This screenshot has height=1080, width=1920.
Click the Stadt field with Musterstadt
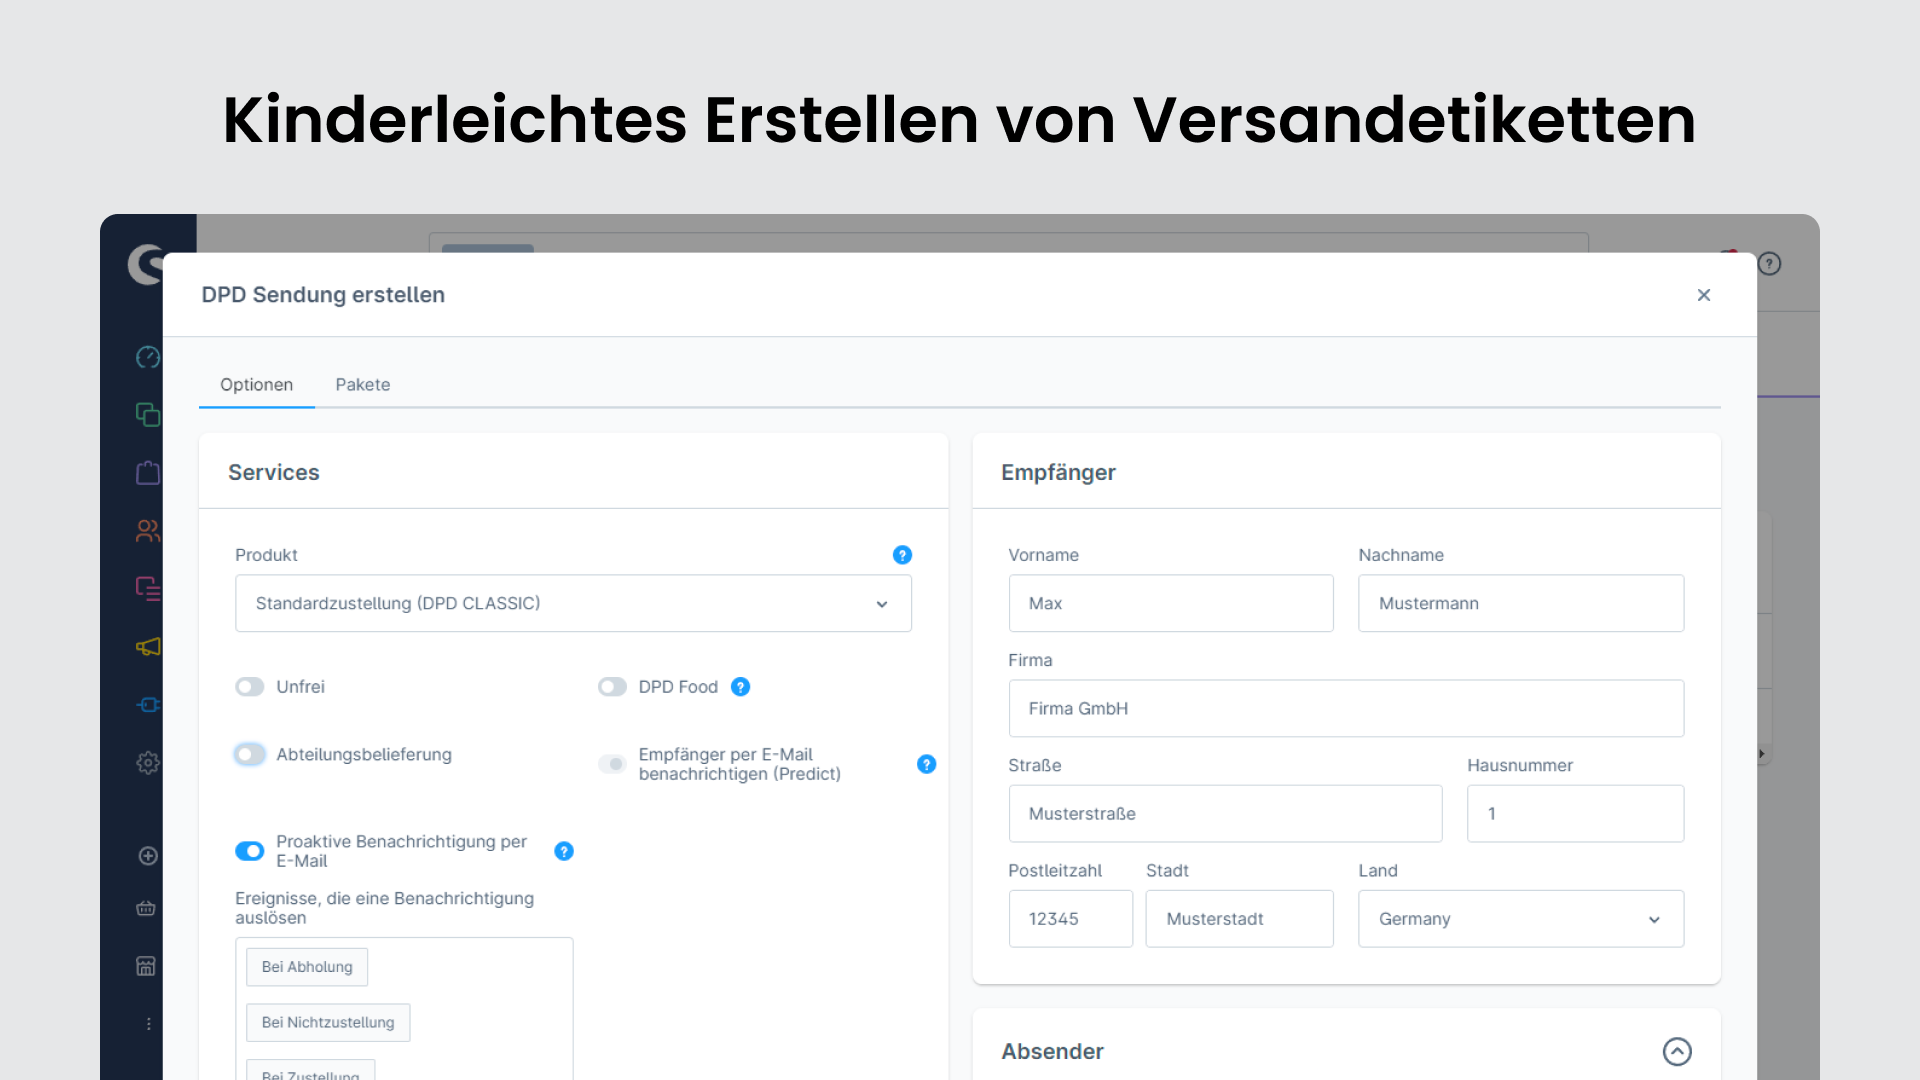[1239, 919]
